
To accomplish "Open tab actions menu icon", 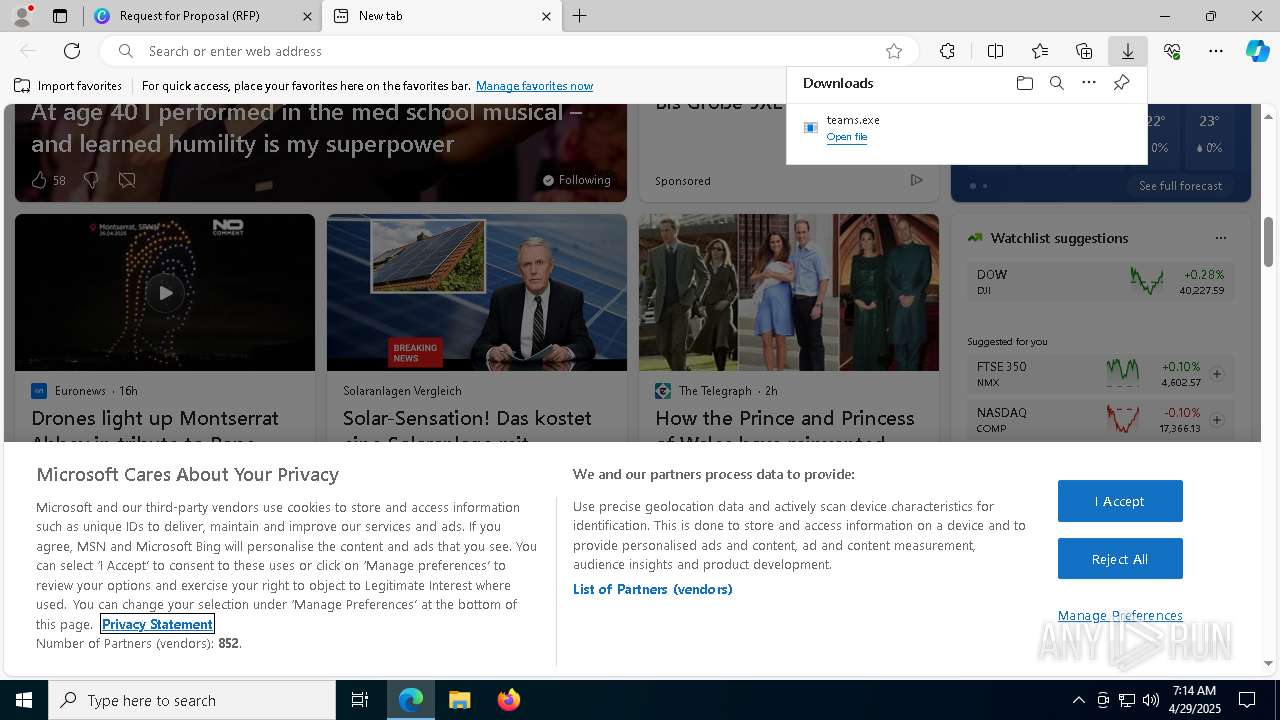I will [60, 16].
